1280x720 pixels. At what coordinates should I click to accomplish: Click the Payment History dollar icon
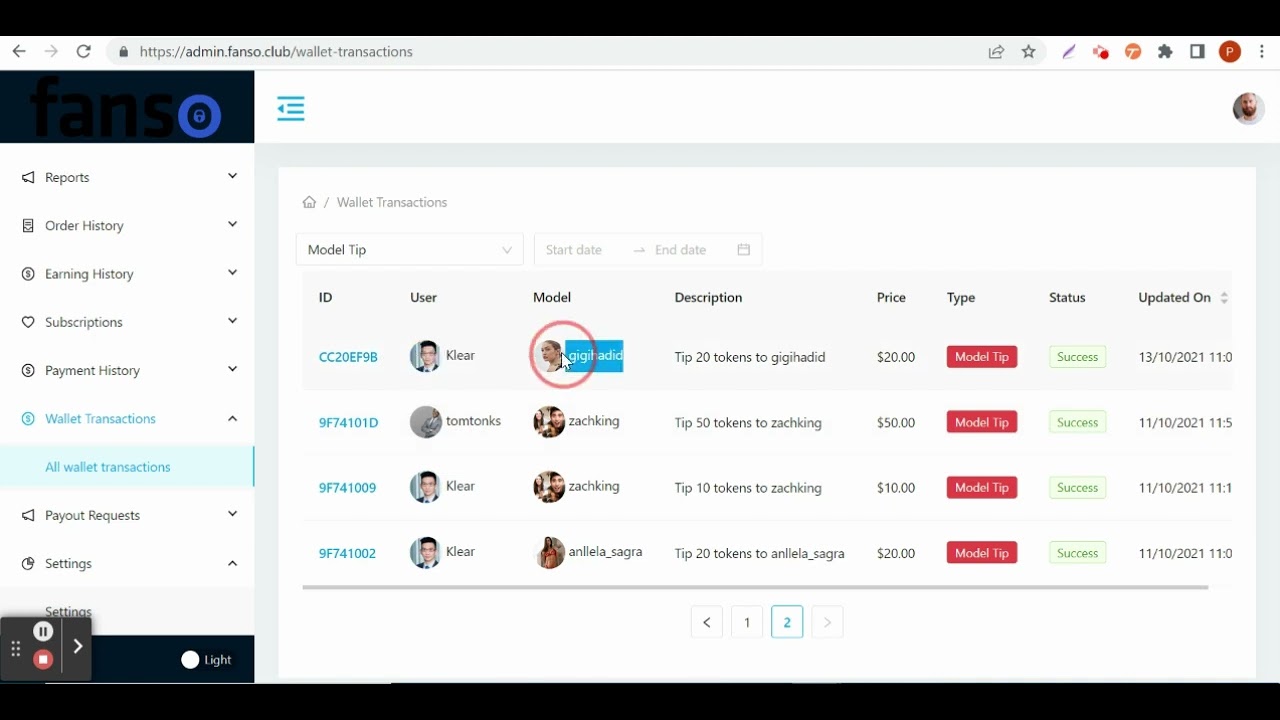[28, 371]
